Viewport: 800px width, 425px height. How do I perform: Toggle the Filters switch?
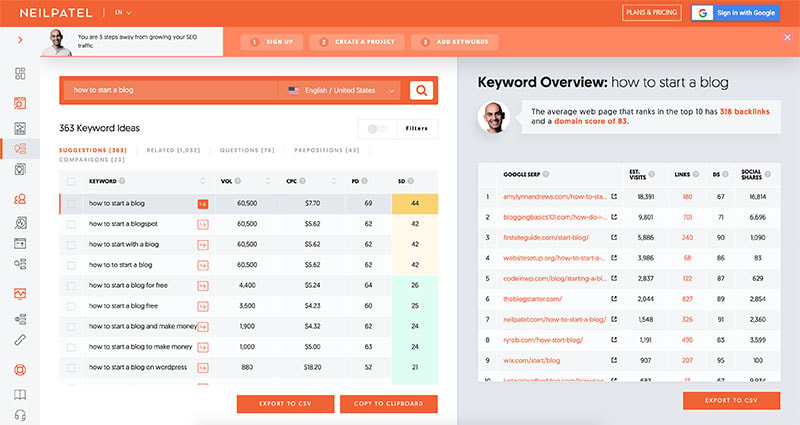click(x=378, y=129)
